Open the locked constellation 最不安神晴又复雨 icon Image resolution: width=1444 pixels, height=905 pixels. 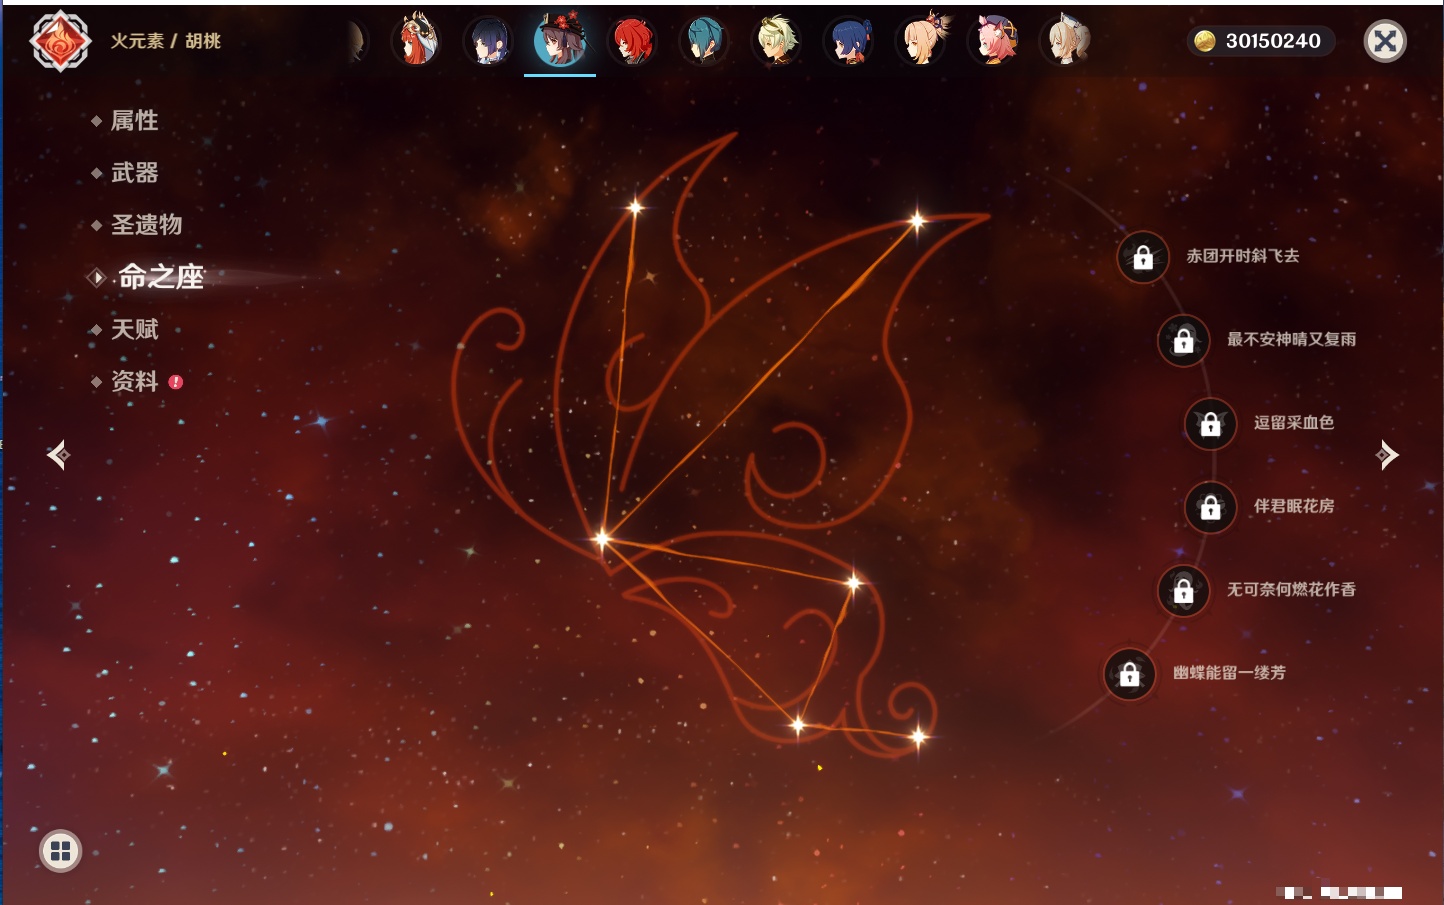point(1183,340)
